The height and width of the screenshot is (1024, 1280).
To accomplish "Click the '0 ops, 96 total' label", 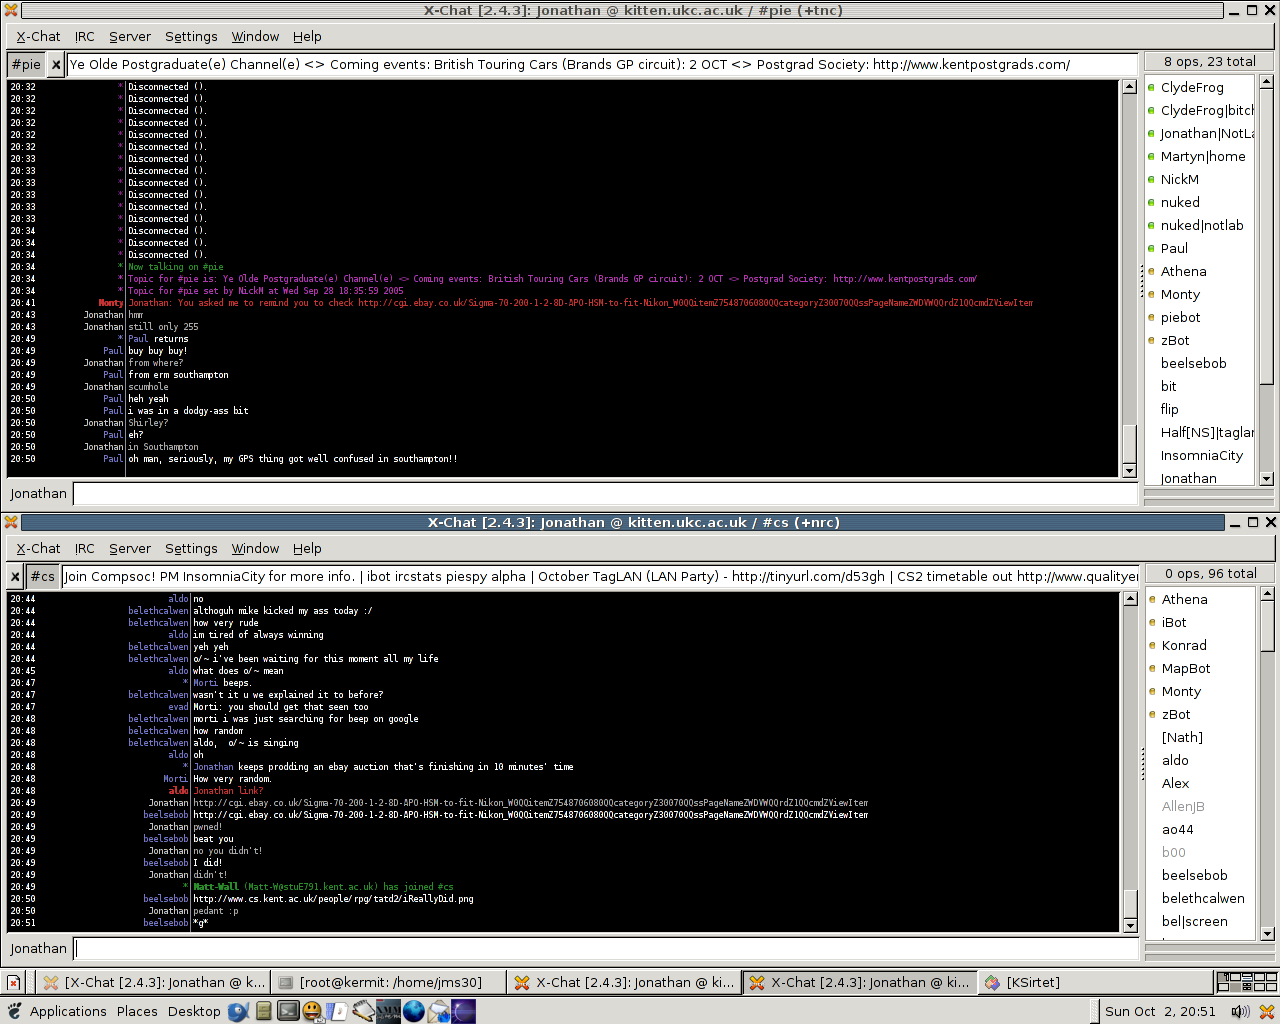I will [1210, 573].
